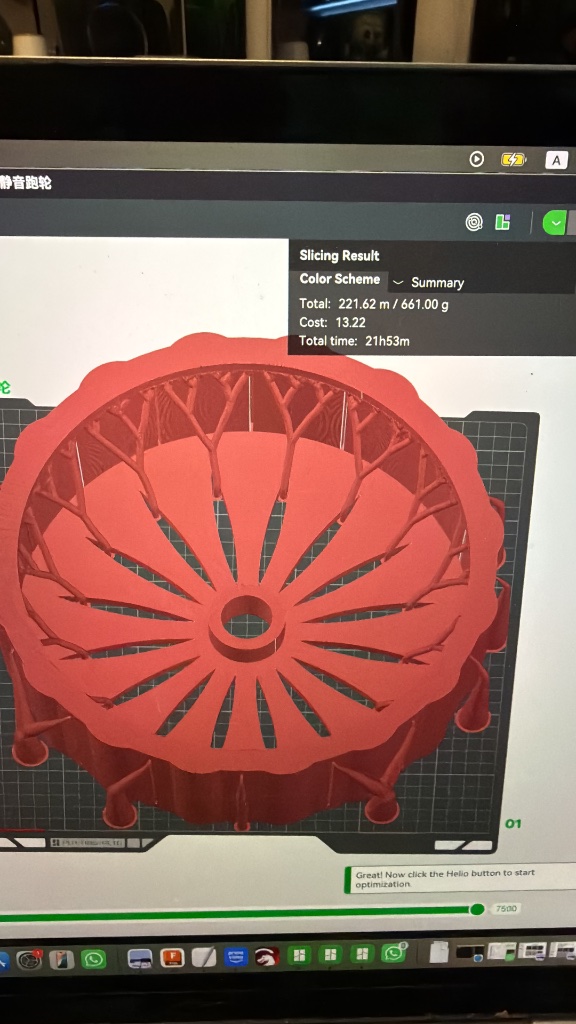Click the build plate type label
The width and height of the screenshot is (576, 1024).
click(88, 843)
